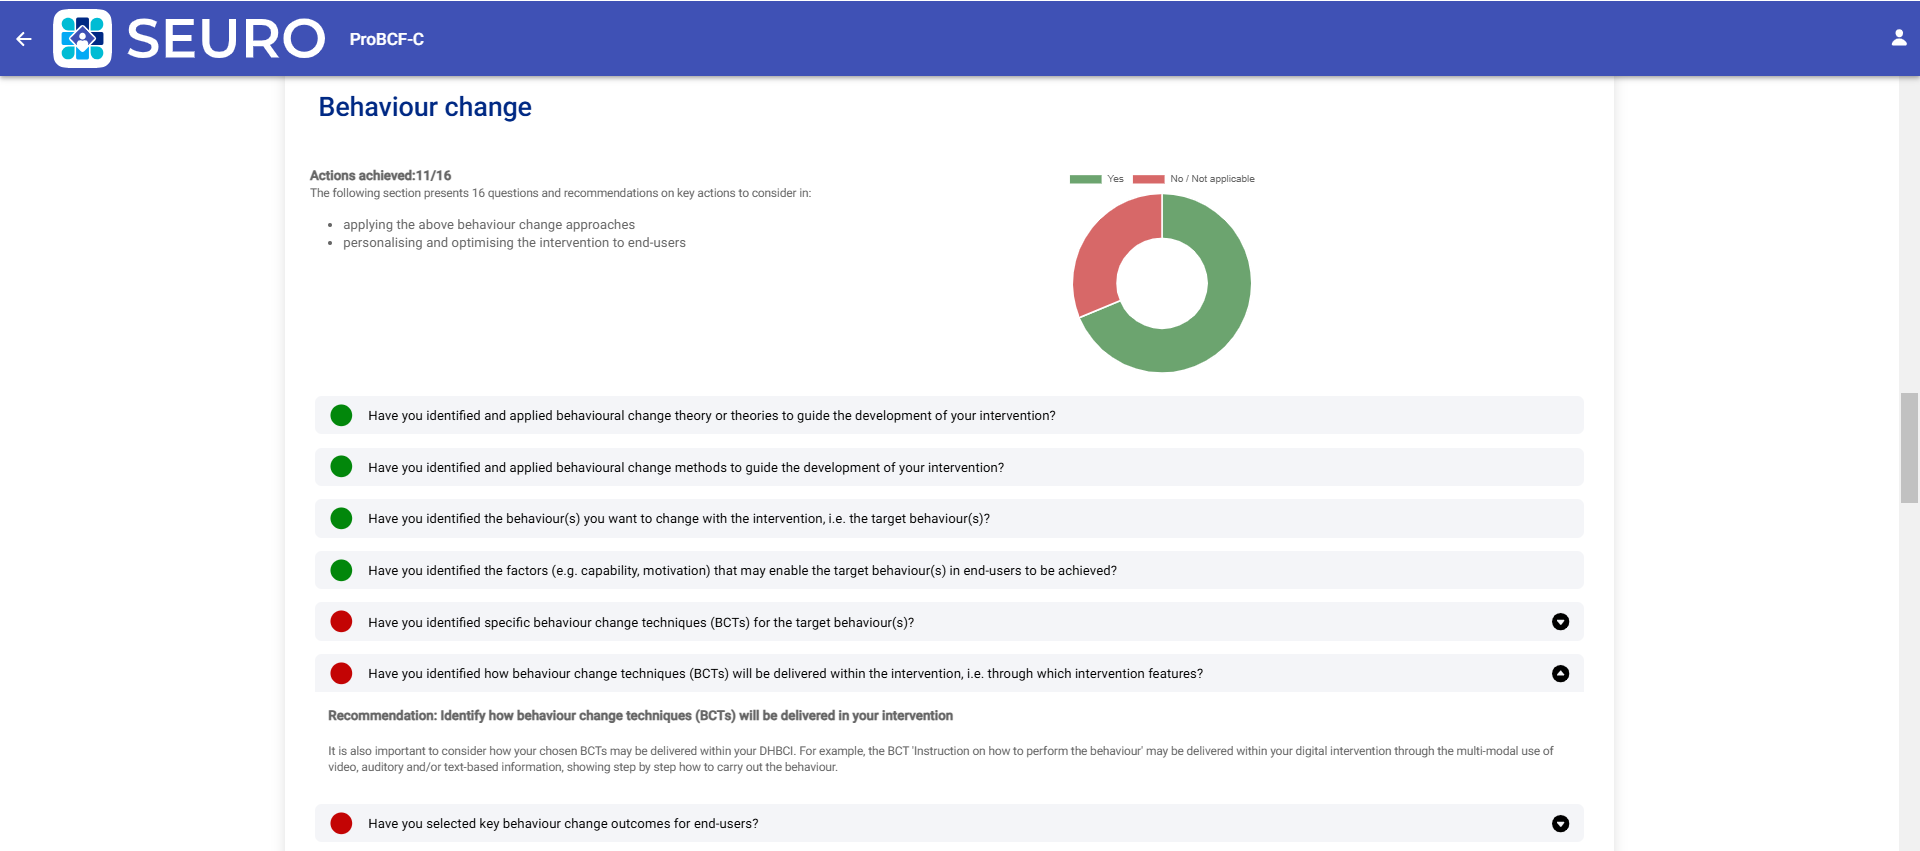Open the SEURO logo home icon
This screenshot has width=1920, height=851.
(82, 39)
